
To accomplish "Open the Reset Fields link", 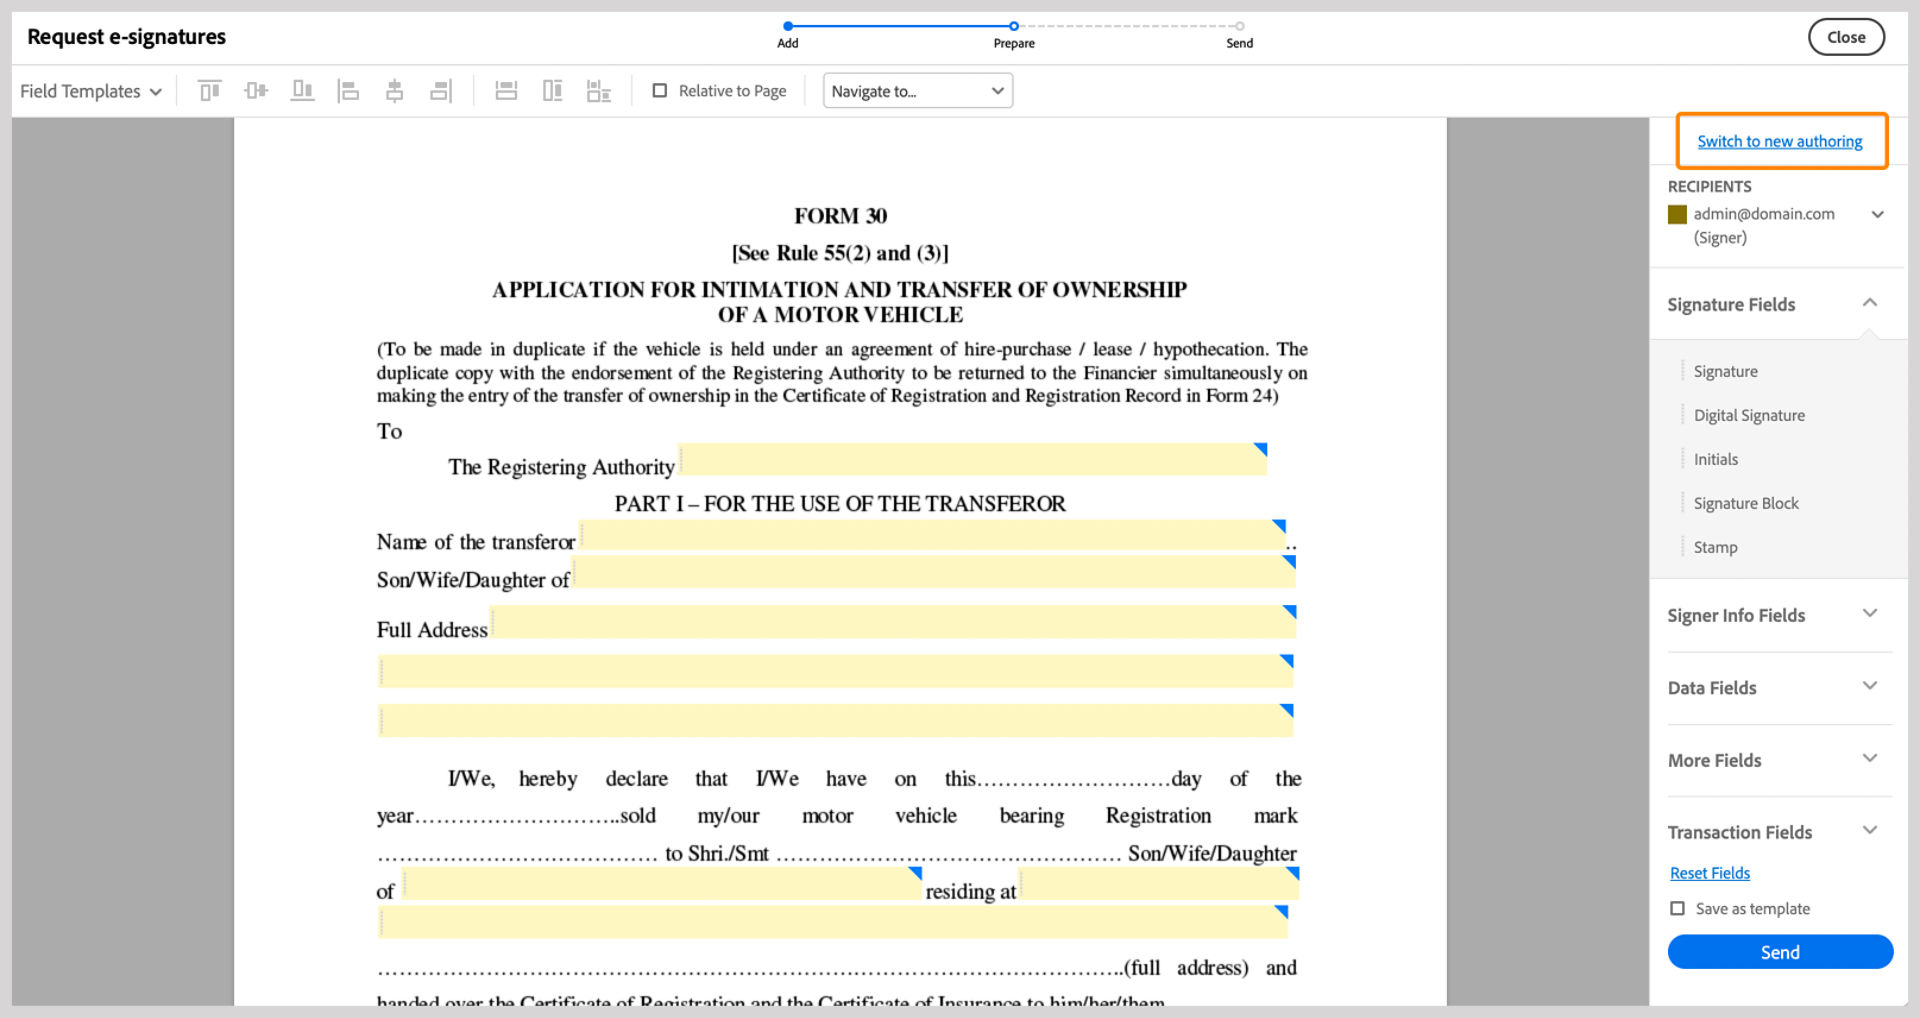I will 1710,873.
